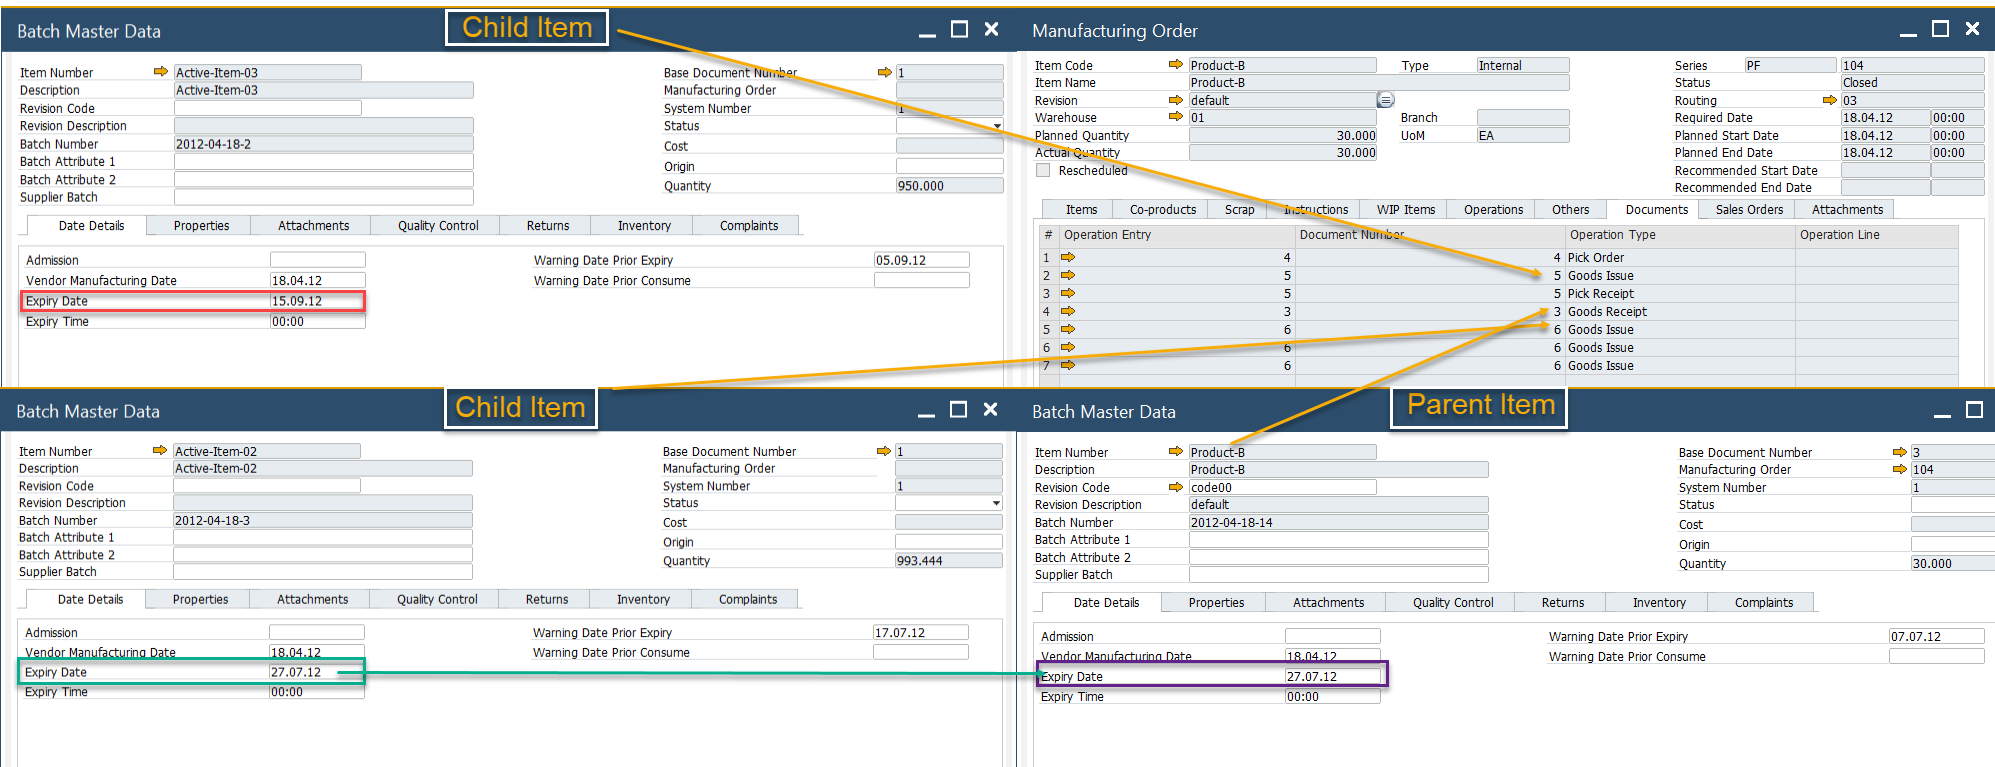Click Planned Quantity field in Manufacturing Order
Viewport: 1995px width, 767px height.
click(x=1282, y=135)
